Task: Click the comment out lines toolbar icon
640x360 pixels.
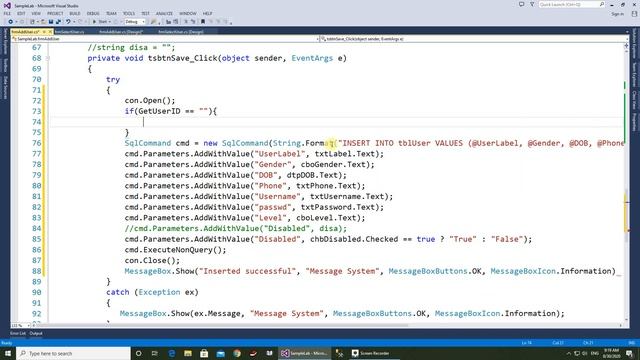Action: click(186, 22)
